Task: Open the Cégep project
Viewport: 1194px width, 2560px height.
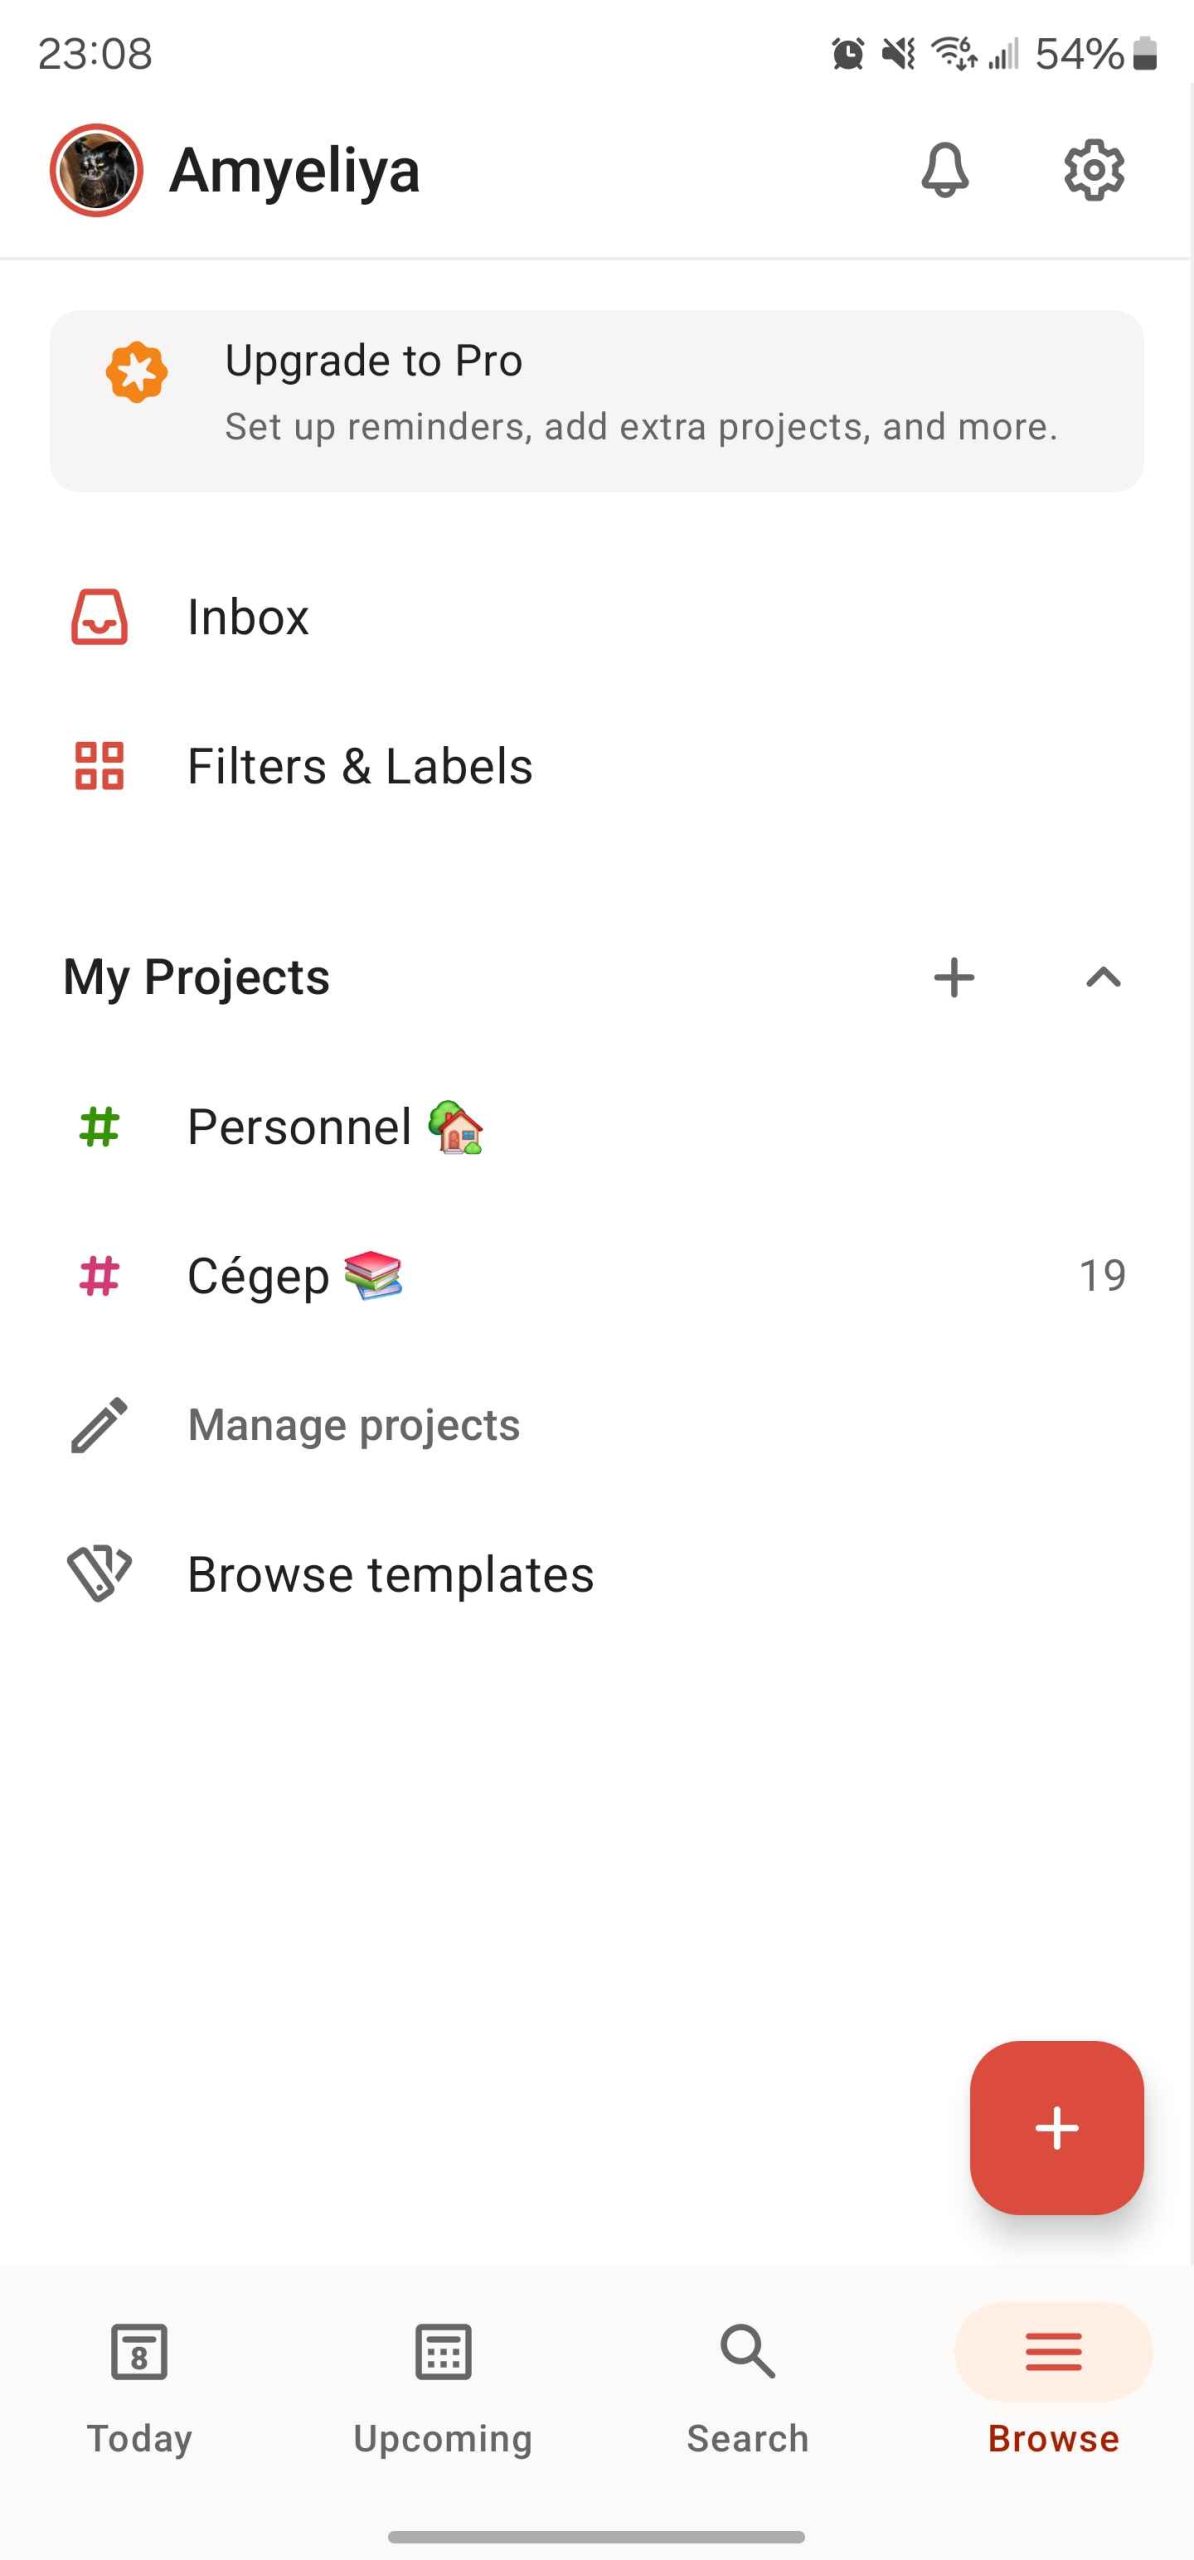Action: click(258, 1276)
